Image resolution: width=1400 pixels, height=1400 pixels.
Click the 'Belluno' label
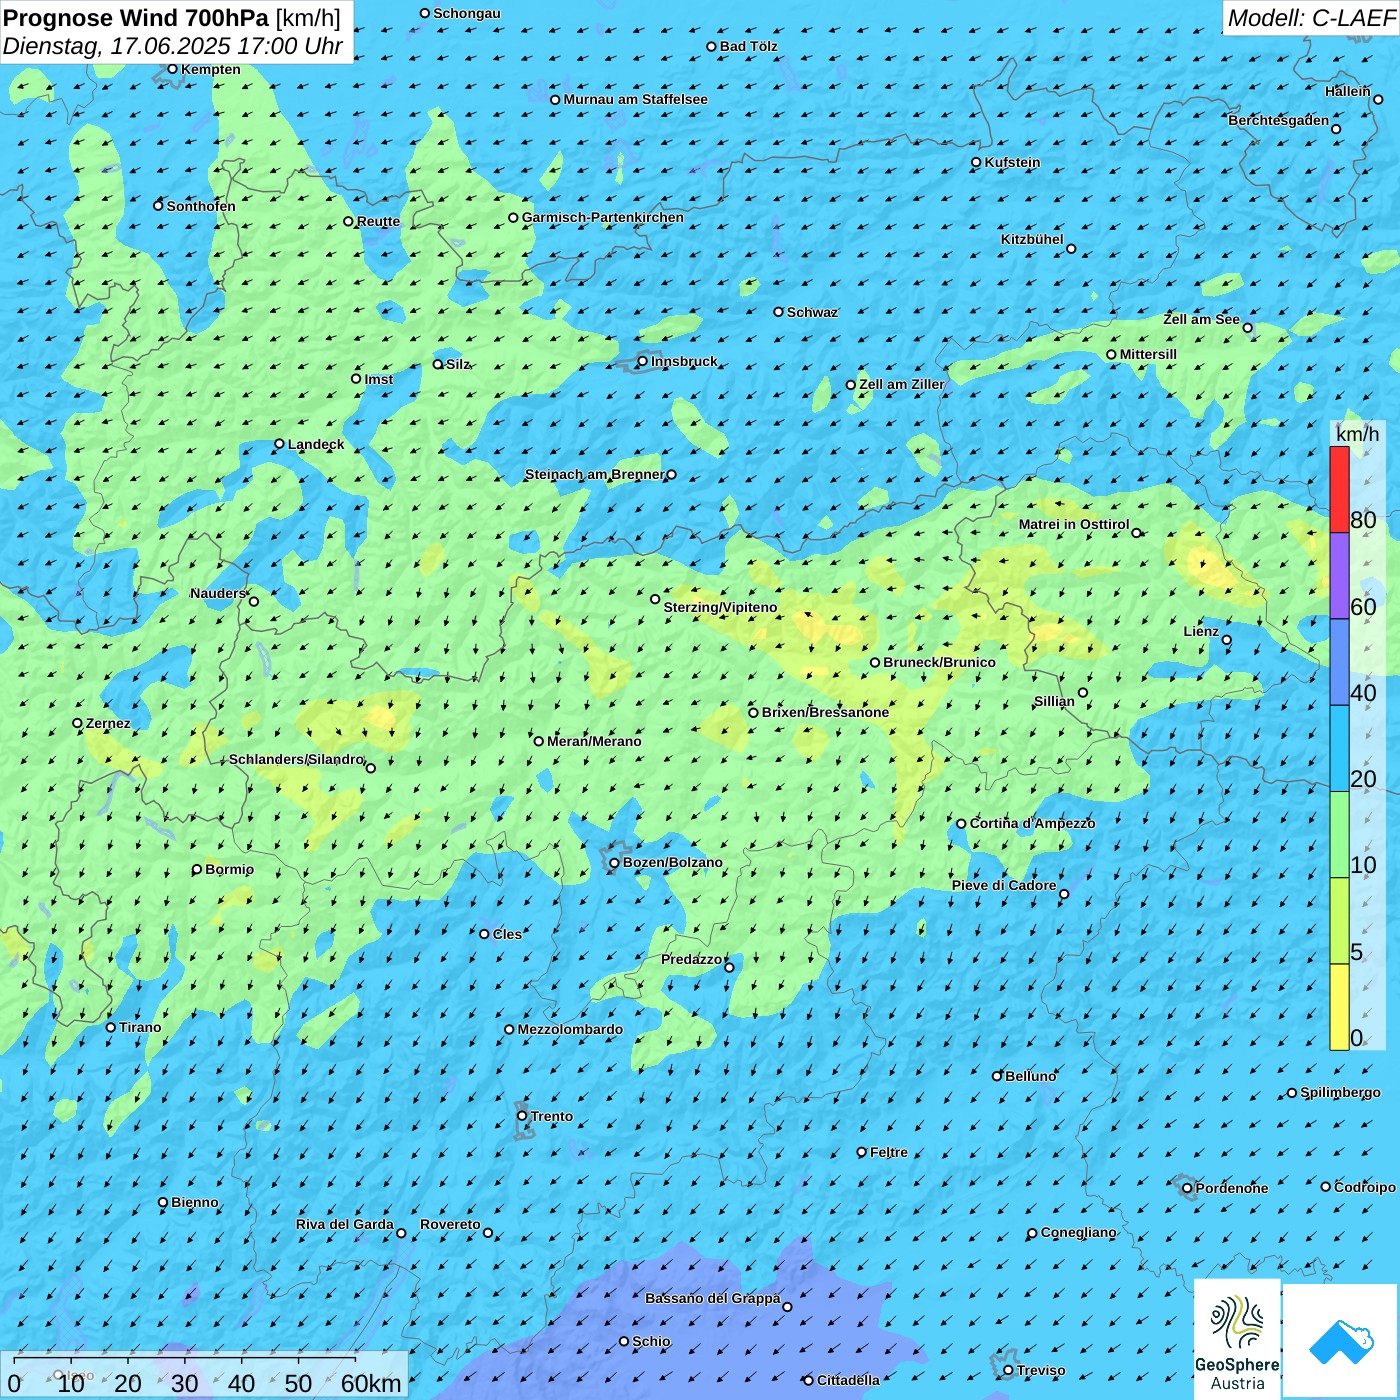point(1030,1076)
